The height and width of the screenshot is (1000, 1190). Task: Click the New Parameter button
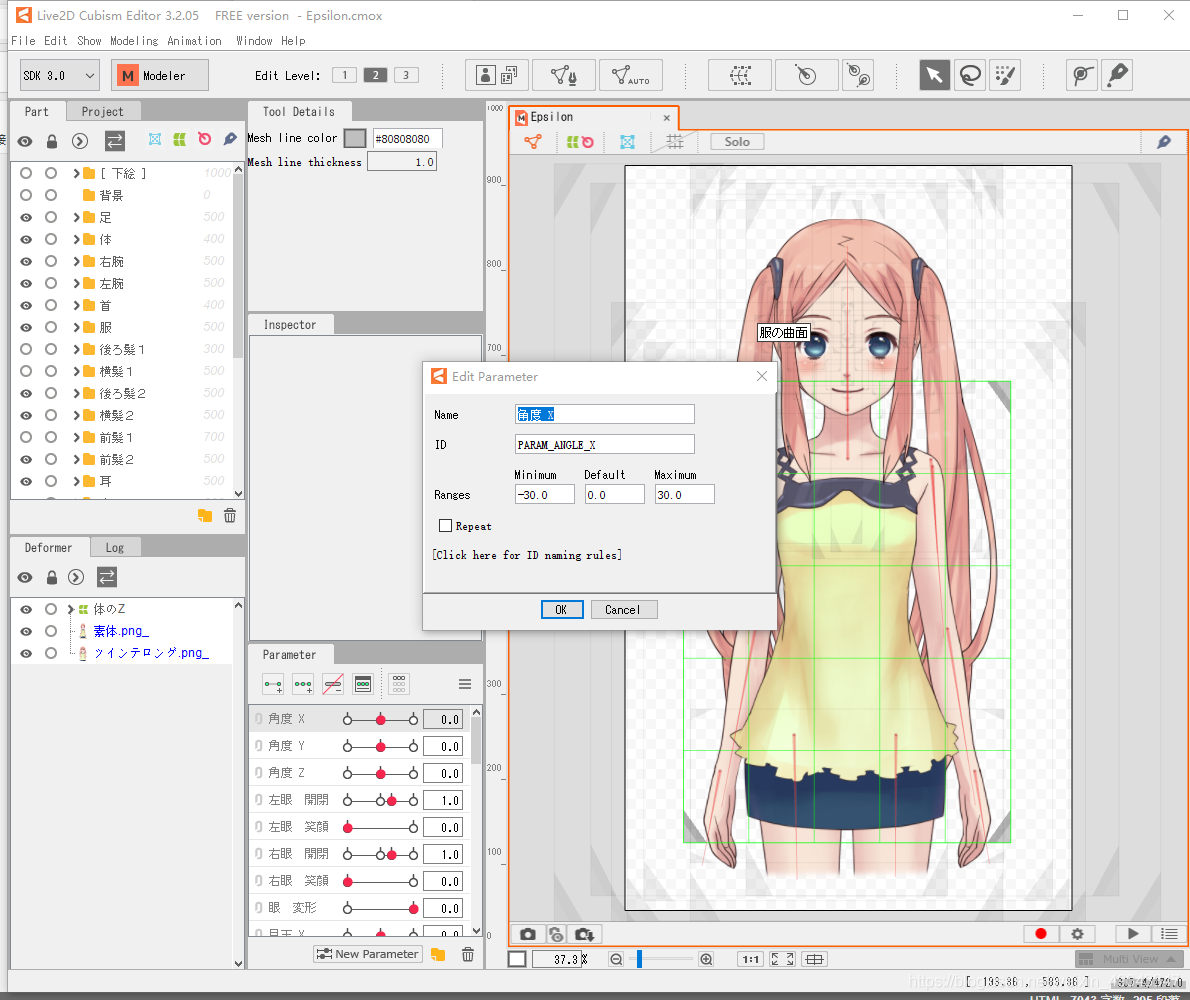click(x=368, y=954)
